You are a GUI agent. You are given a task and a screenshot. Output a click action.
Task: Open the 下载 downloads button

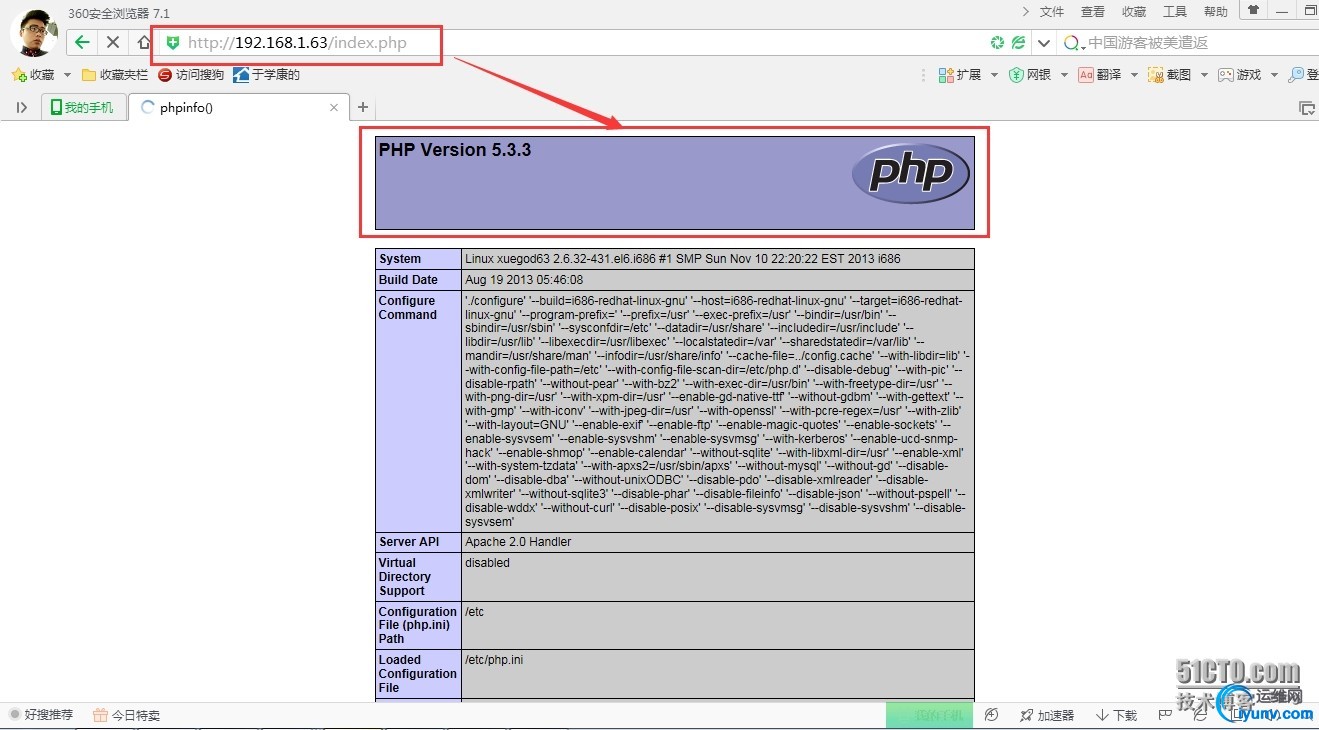click(1117, 715)
